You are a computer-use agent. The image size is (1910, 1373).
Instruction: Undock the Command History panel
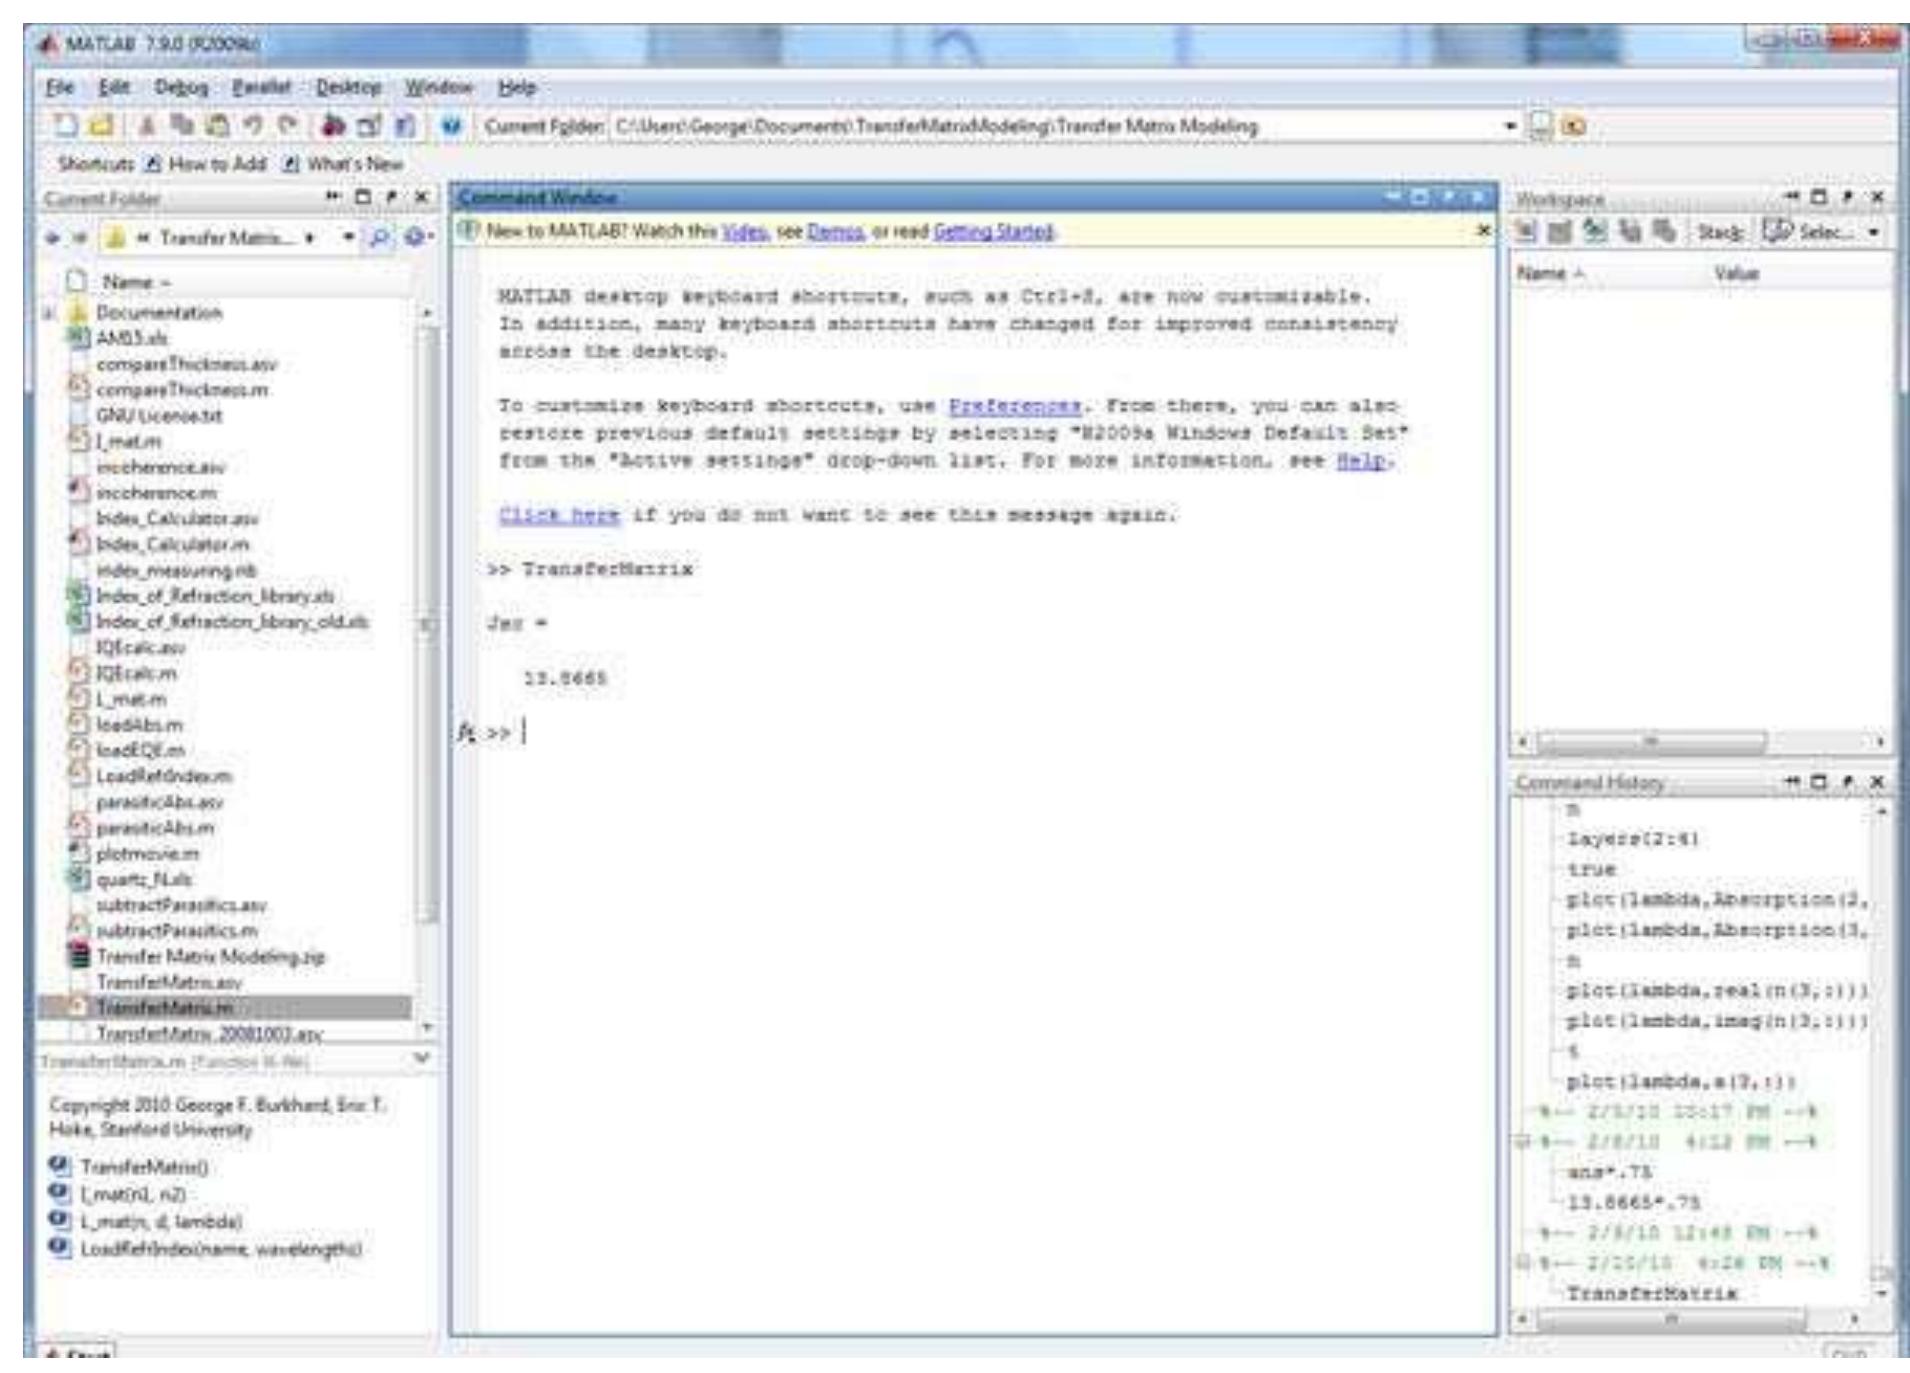click(1850, 781)
